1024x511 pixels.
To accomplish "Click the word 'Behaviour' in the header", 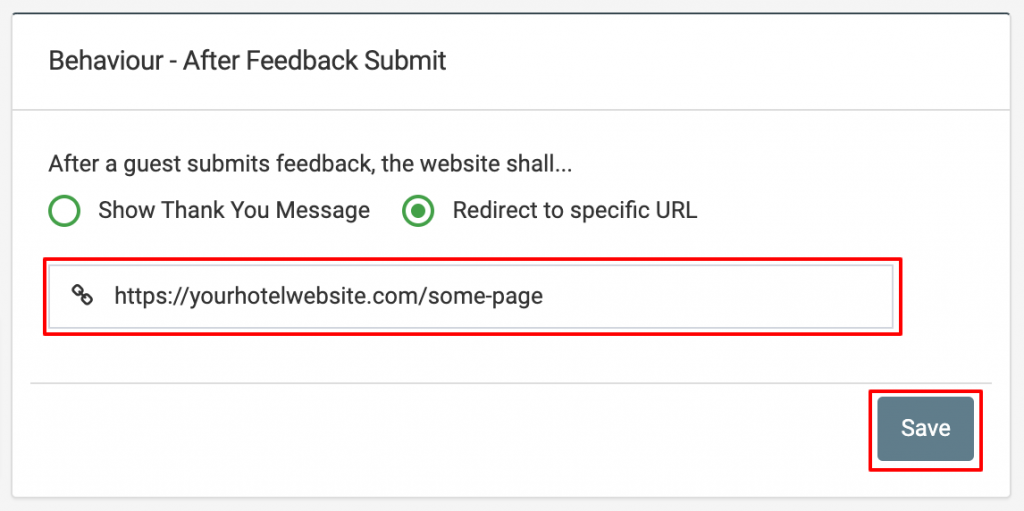I will pos(105,61).
